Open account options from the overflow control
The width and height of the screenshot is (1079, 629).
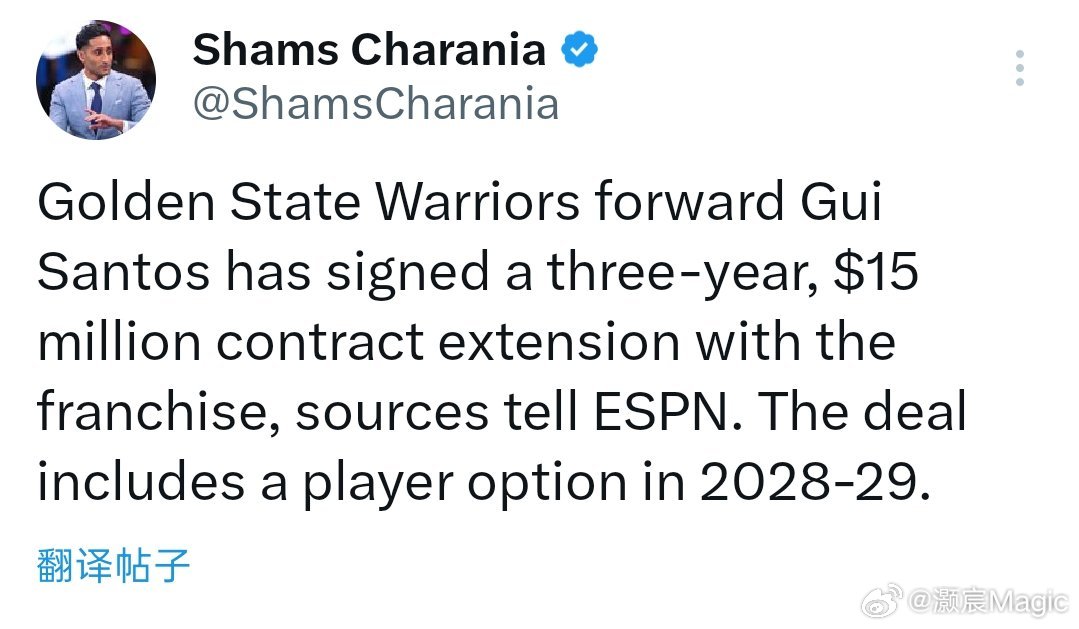[1019, 67]
